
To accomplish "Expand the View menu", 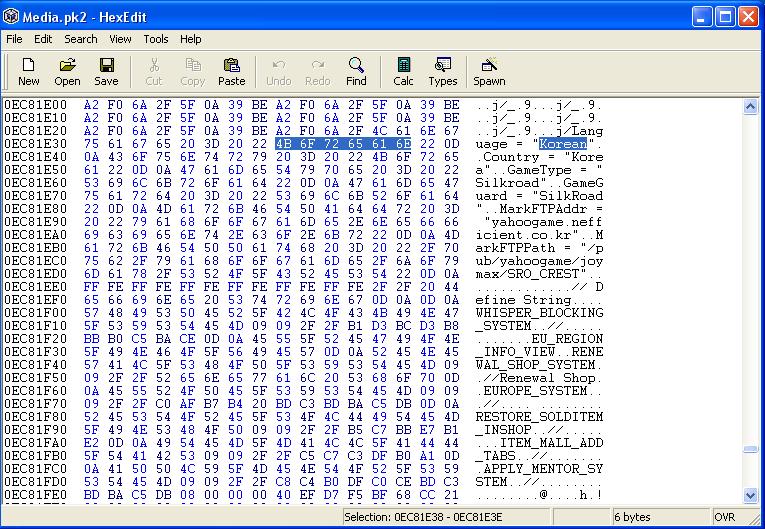I will pos(120,39).
